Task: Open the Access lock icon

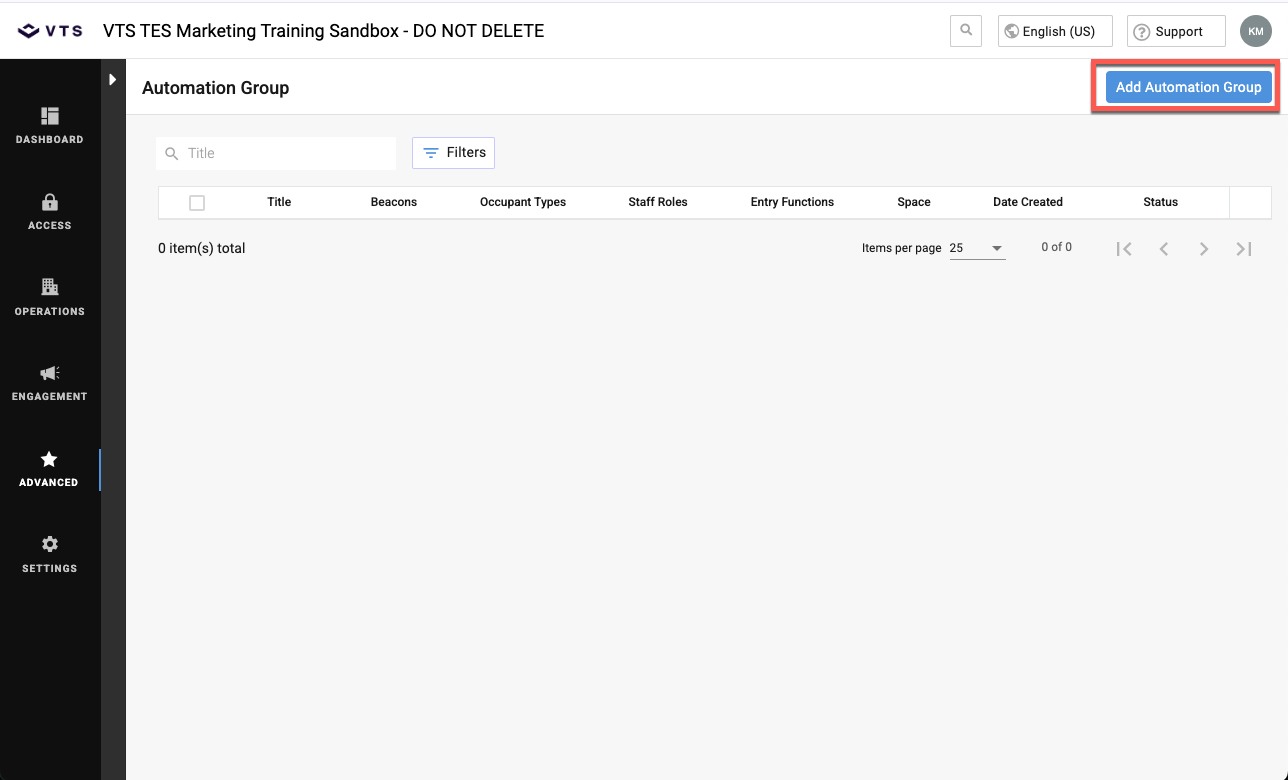Action: point(50,203)
